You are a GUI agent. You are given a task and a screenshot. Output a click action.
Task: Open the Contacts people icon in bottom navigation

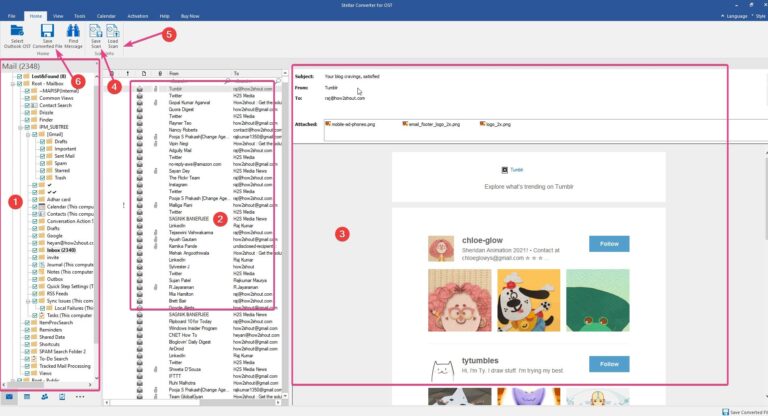coord(45,396)
